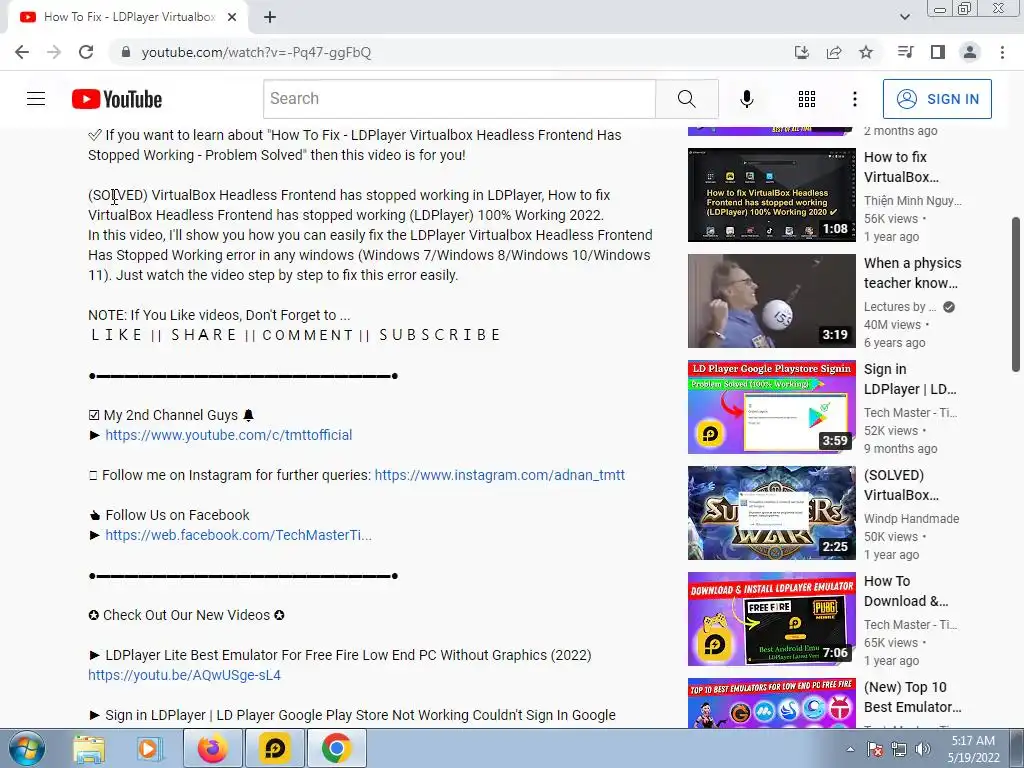Open Download & Install LDPlayer Emulator thumbnail
The height and width of the screenshot is (768, 1024).
pos(771,618)
